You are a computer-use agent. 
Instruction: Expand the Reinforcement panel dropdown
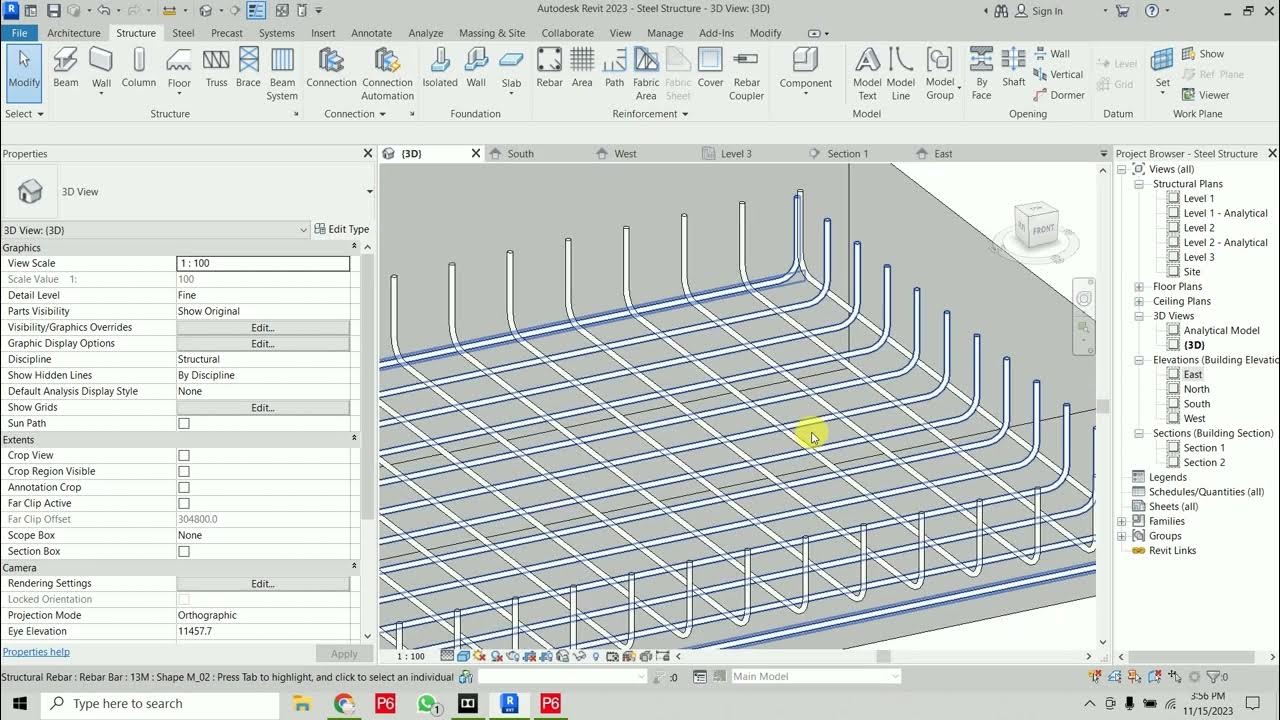(650, 114)
